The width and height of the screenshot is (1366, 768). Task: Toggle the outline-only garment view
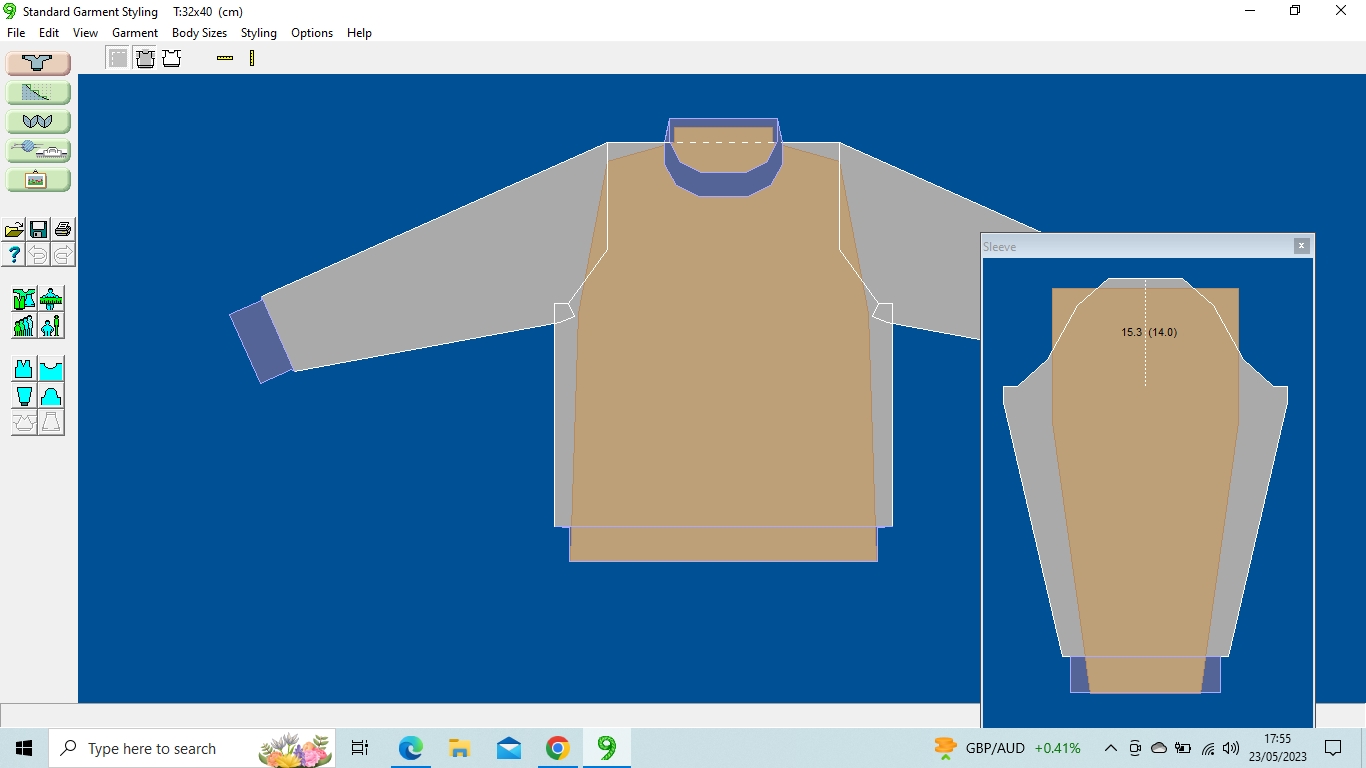[172, 58]
